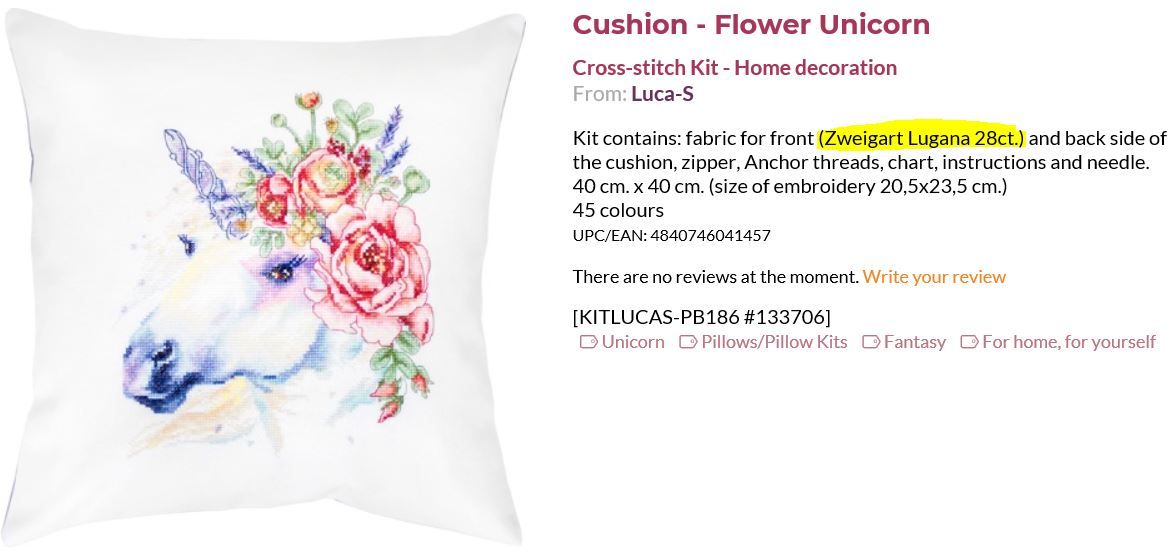This screenshot has height=559, width=1175.
Task: Click the Cushion - Flower Unicorn title
Action: pyautogui.click(x=751, y=24)
